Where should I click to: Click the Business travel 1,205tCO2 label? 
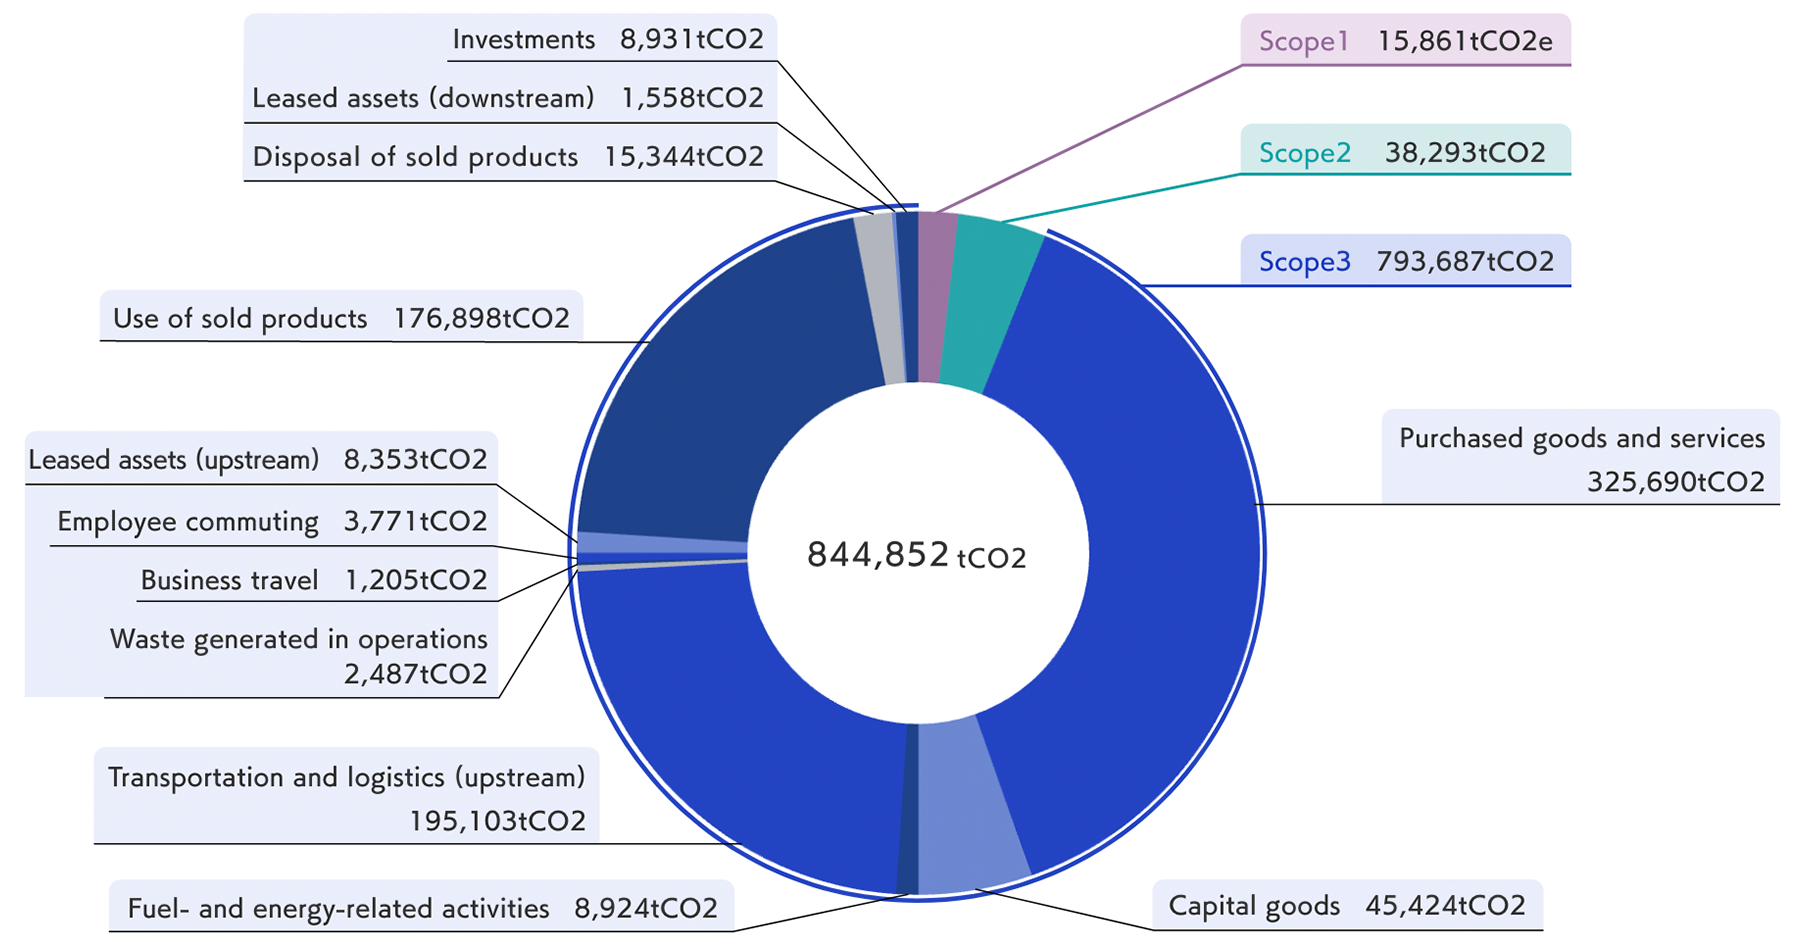point(313,581)
